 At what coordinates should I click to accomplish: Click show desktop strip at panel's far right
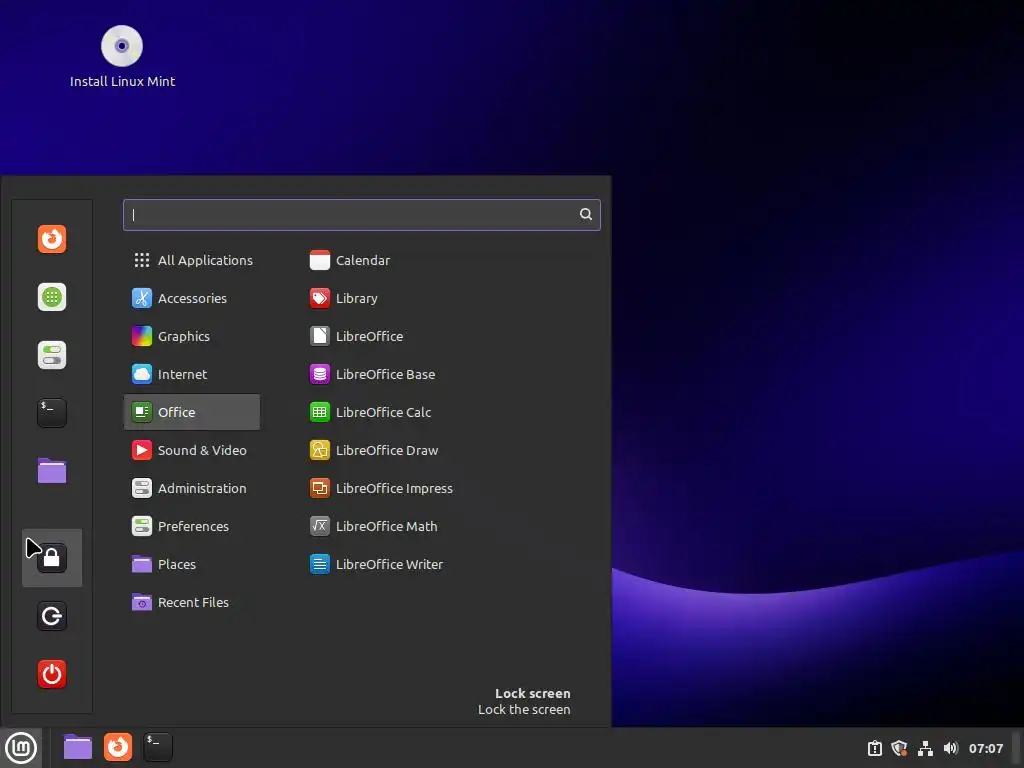(x=1017, y=748)
